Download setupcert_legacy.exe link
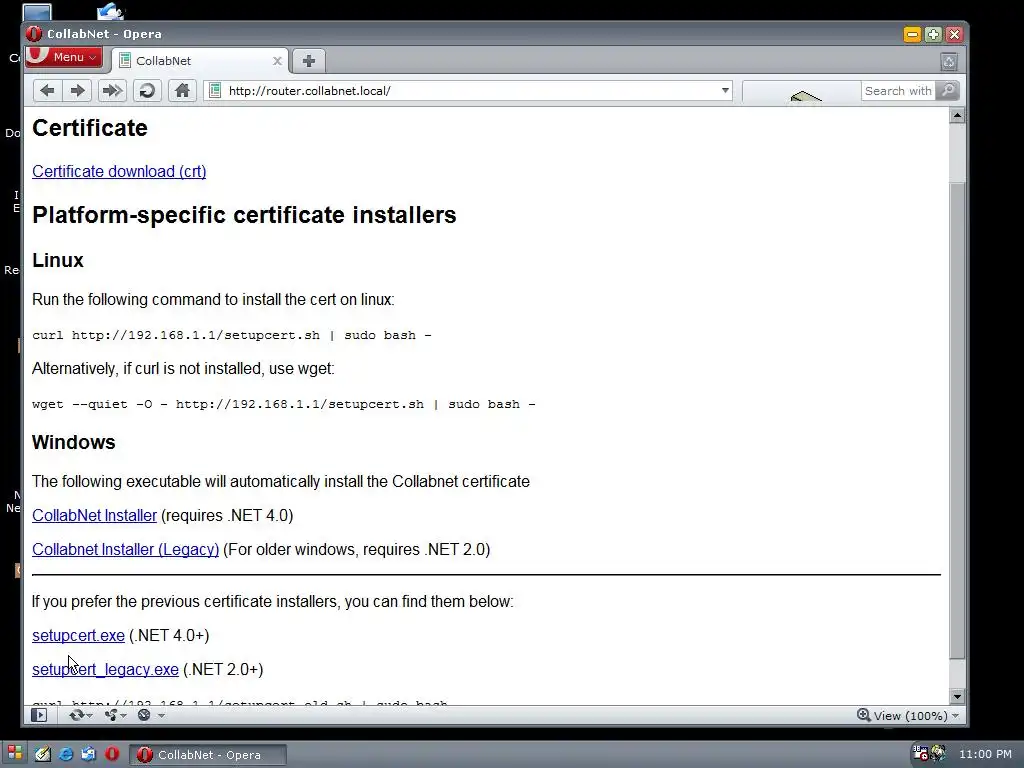 [105, 669]
